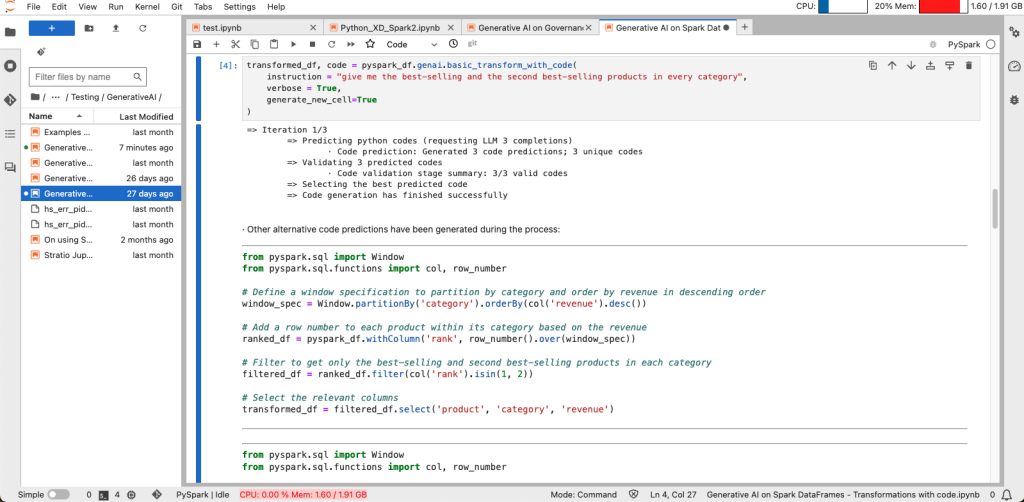Toggle the Simple mode switch
This screenshot has width=1024, height=502.
coord(58,494)
